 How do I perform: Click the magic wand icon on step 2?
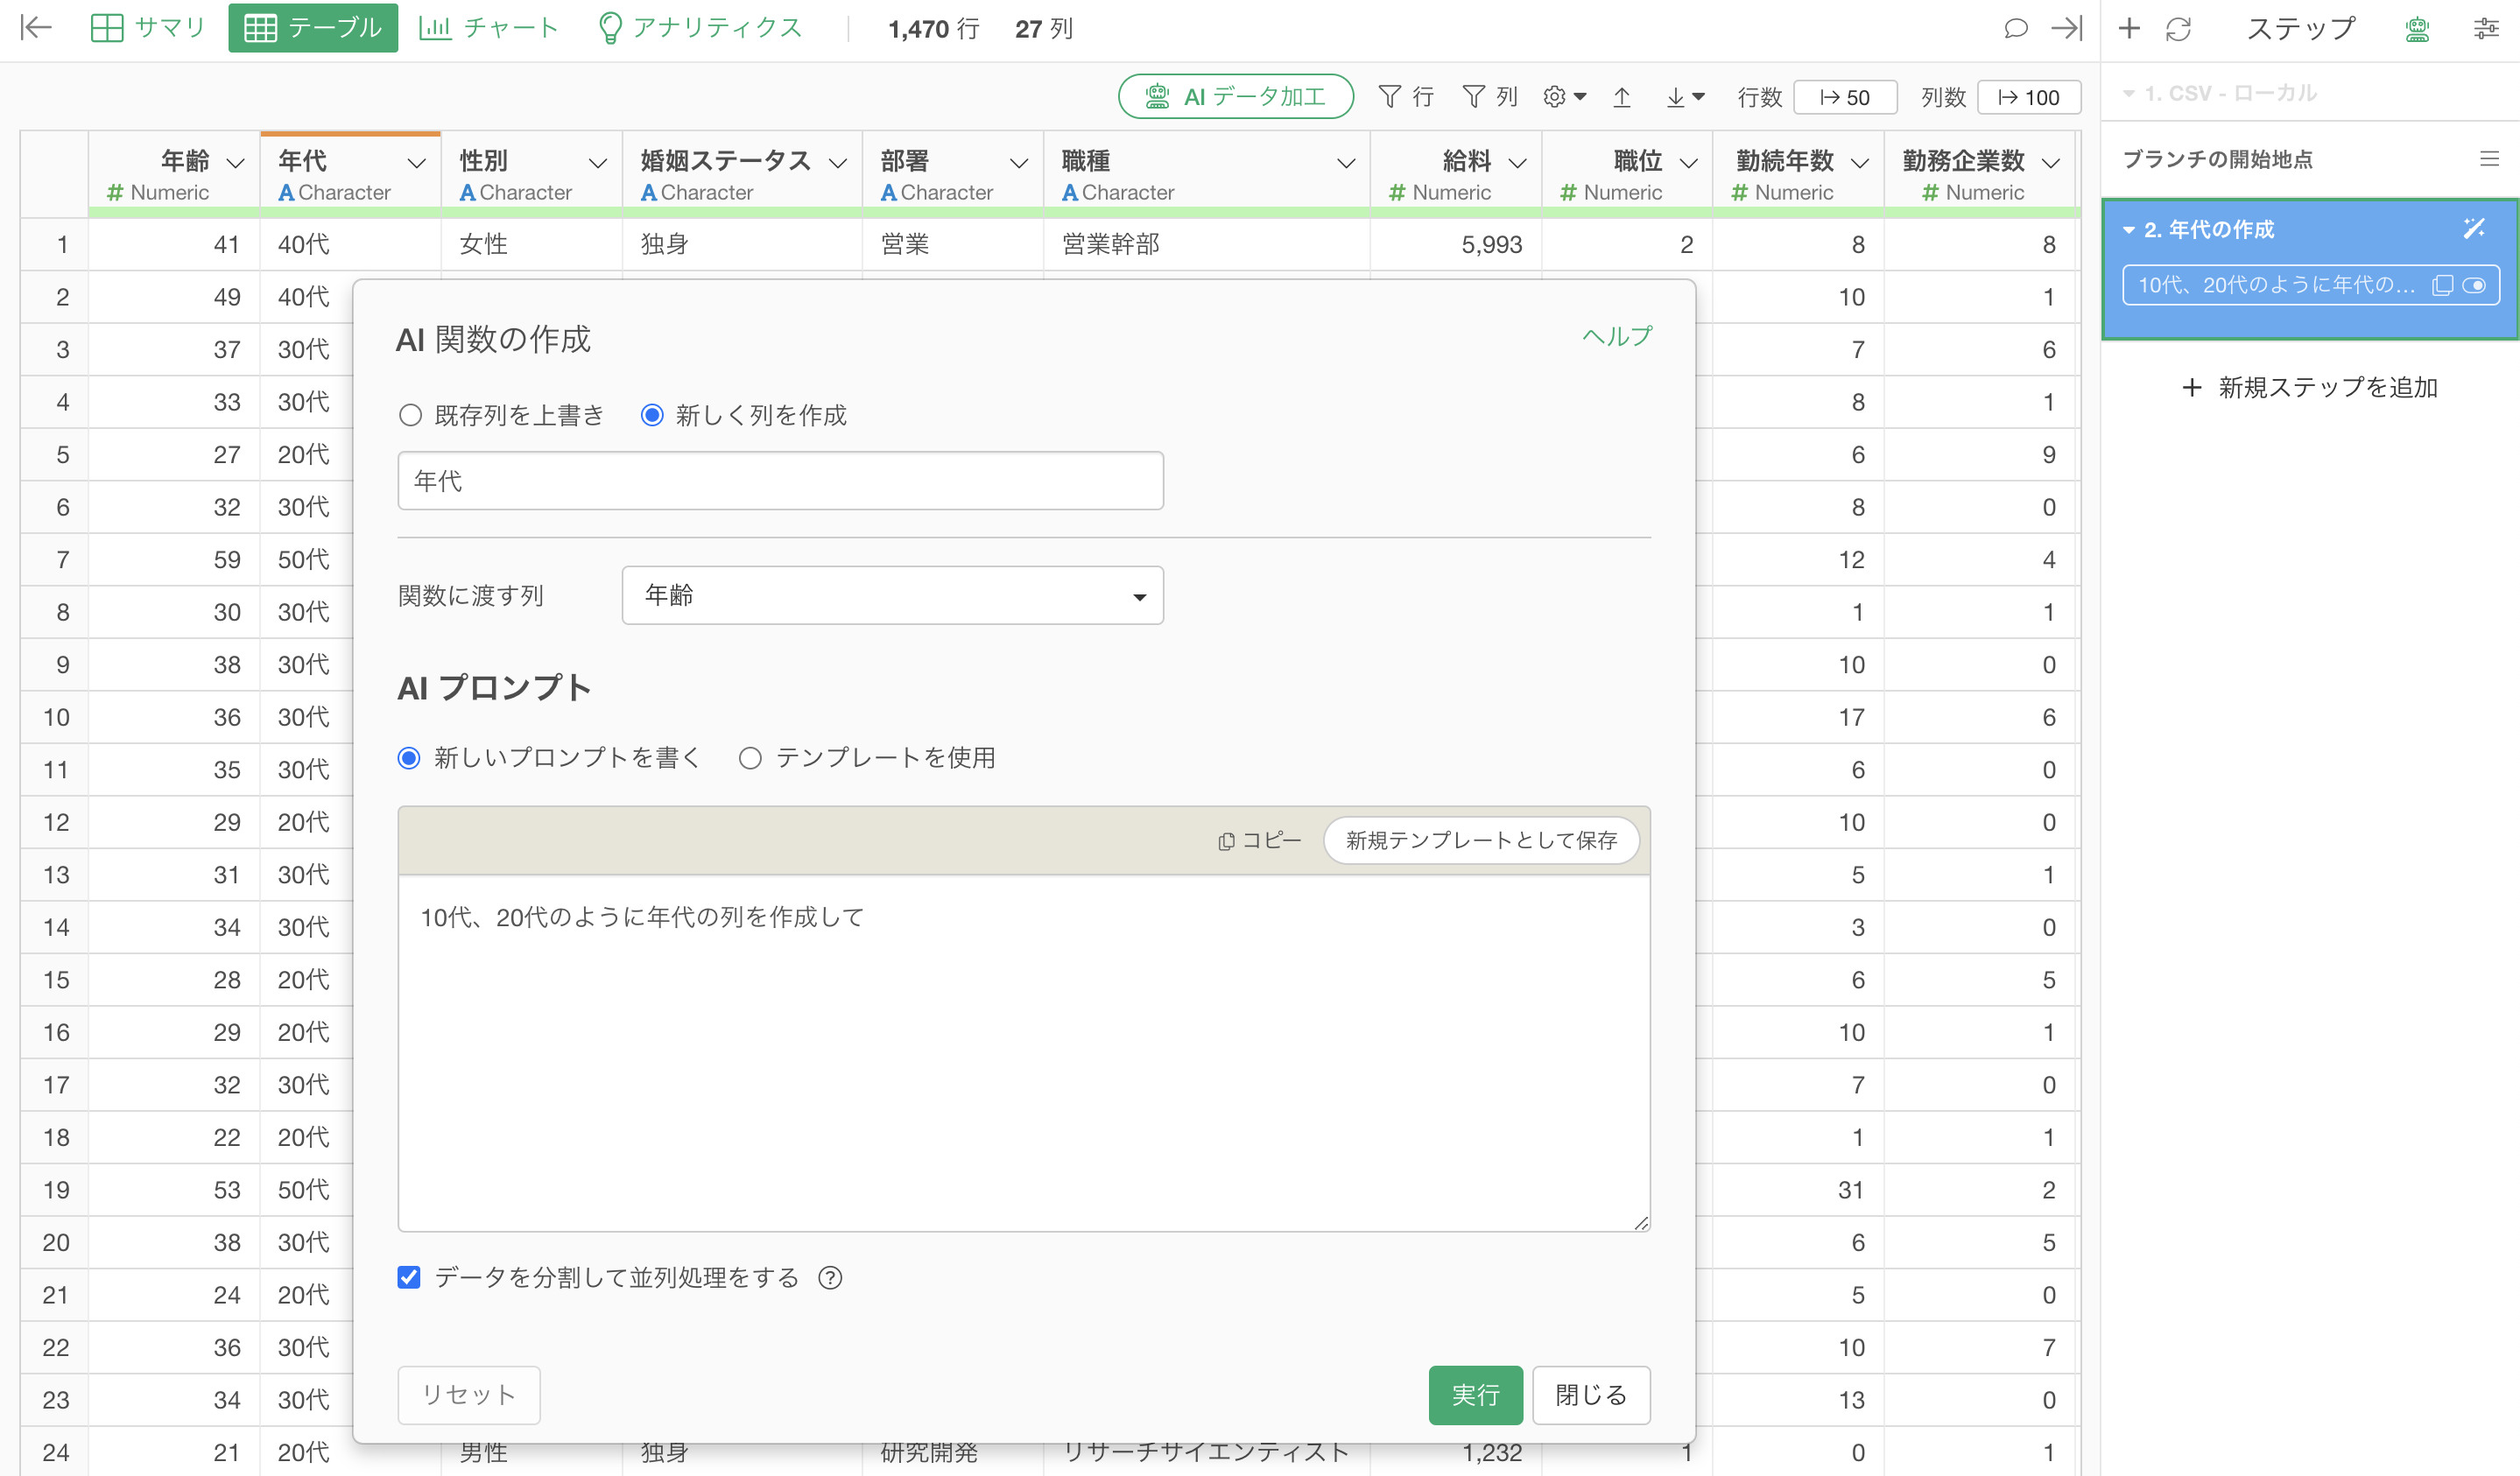coord(2474,229)
